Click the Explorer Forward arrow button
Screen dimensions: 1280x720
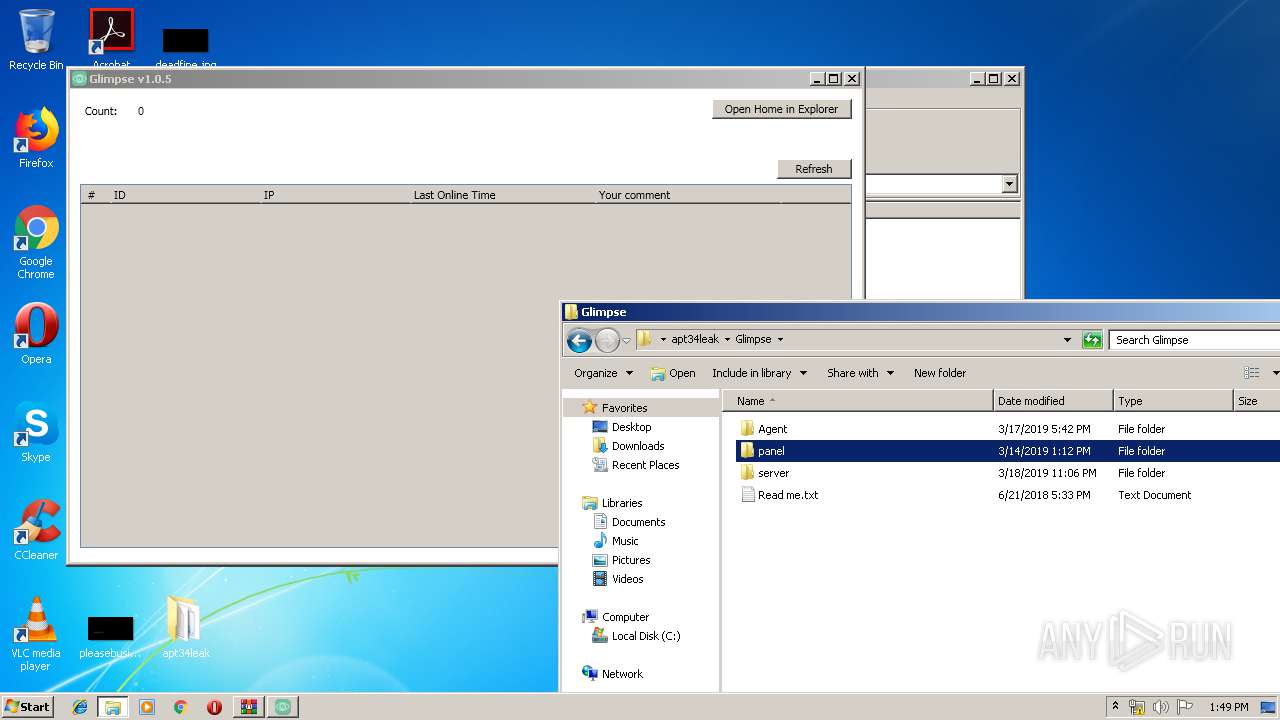607,341
